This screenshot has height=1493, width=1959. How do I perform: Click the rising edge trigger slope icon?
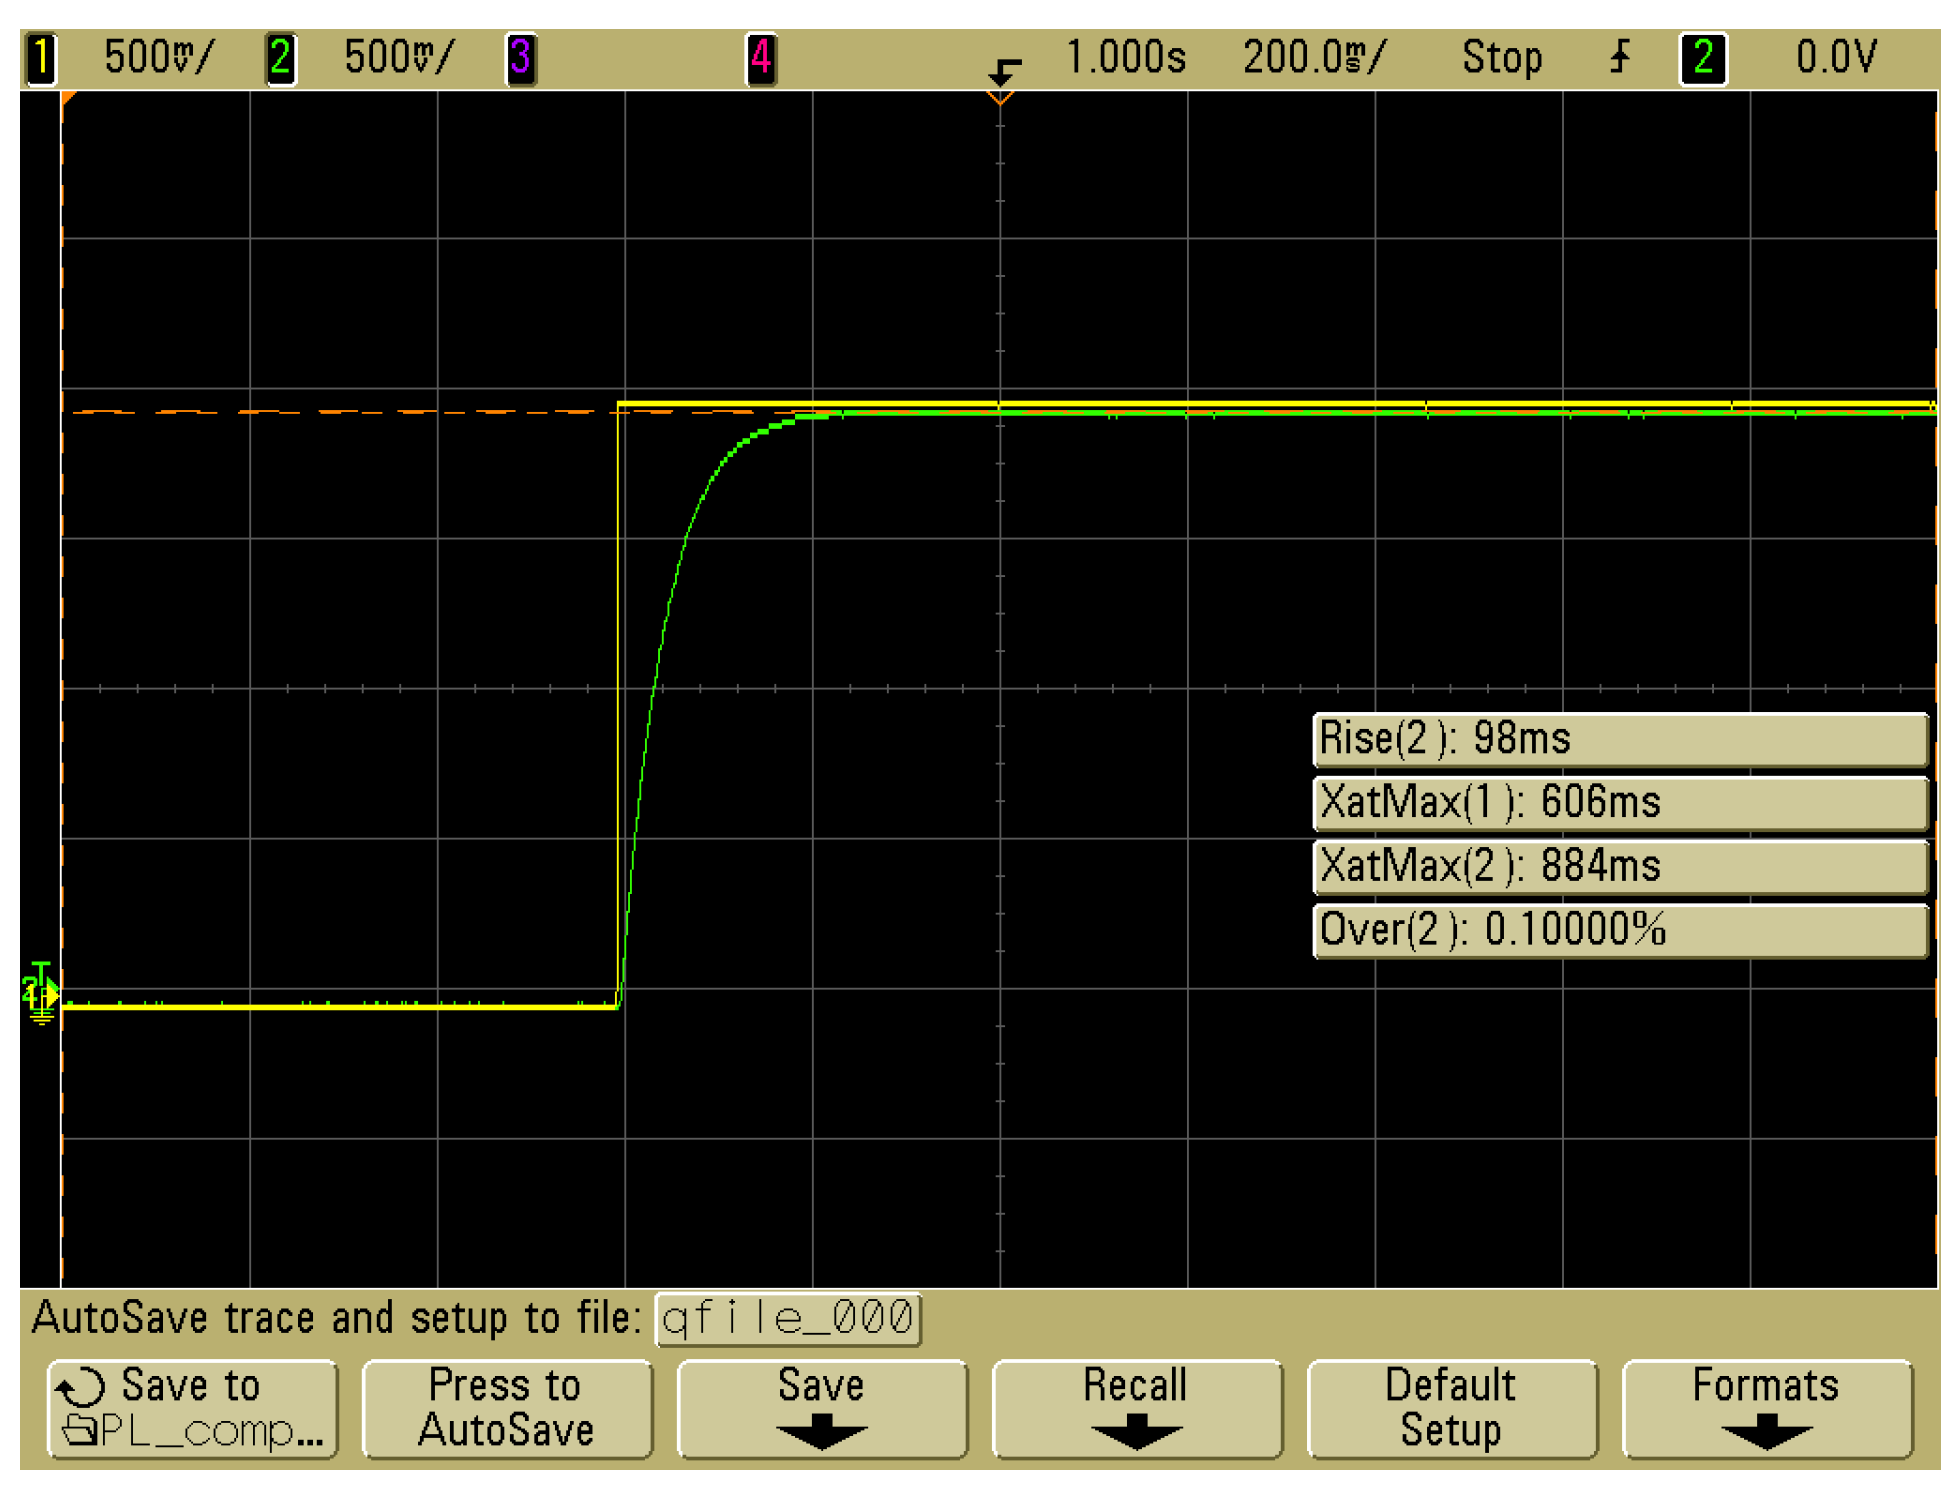point(1620,57)
